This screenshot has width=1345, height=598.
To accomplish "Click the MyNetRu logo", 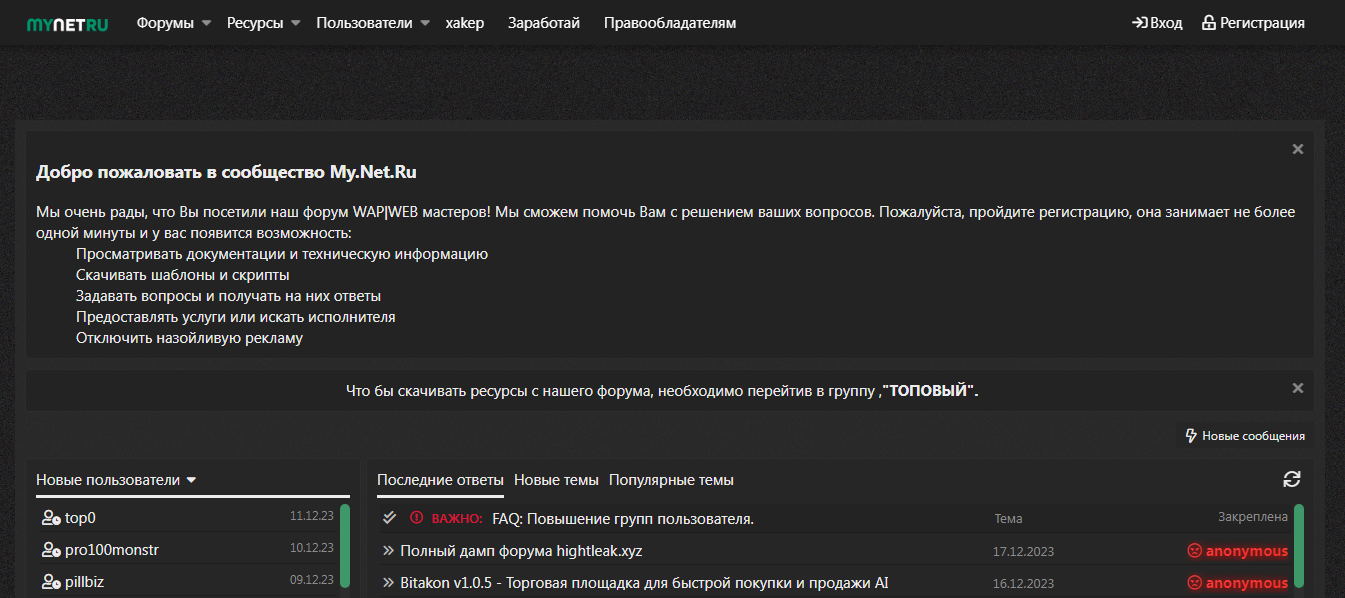I will coord(67,23).
